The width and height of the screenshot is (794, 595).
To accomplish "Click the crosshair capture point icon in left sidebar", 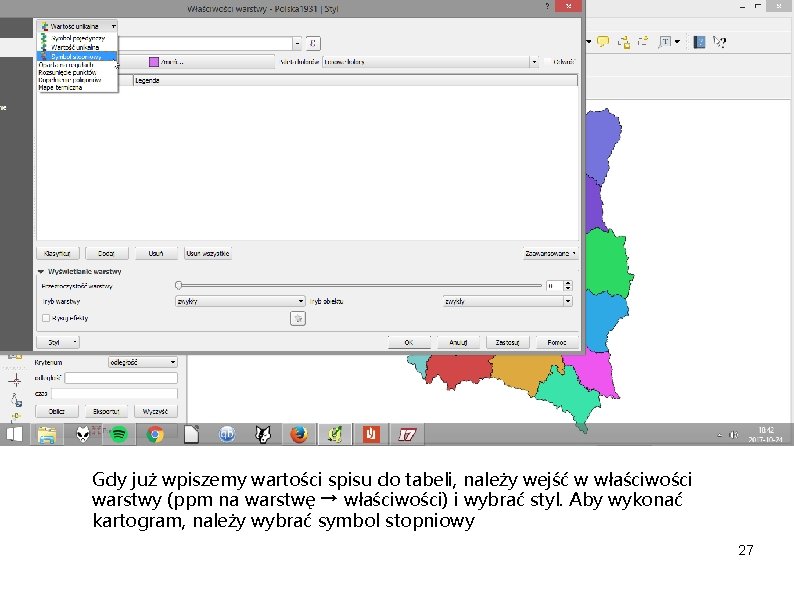I will pos(15,380).
